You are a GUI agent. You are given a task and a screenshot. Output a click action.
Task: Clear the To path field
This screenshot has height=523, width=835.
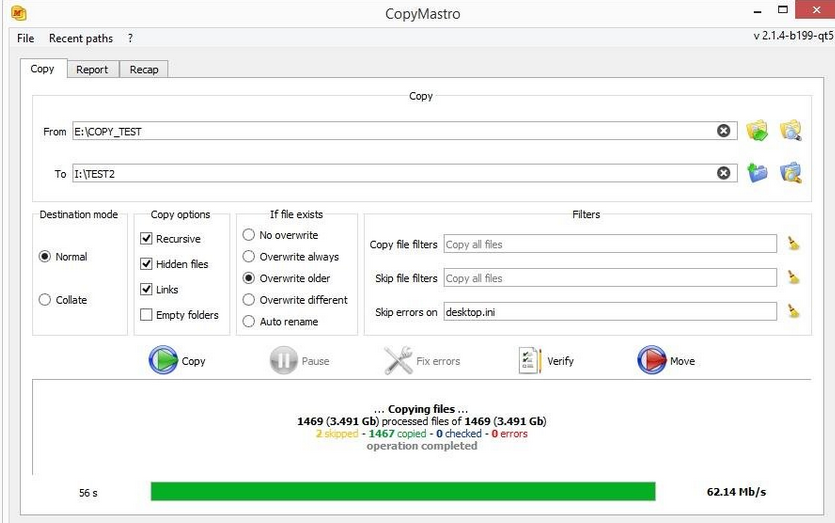[x=723, y=173]
